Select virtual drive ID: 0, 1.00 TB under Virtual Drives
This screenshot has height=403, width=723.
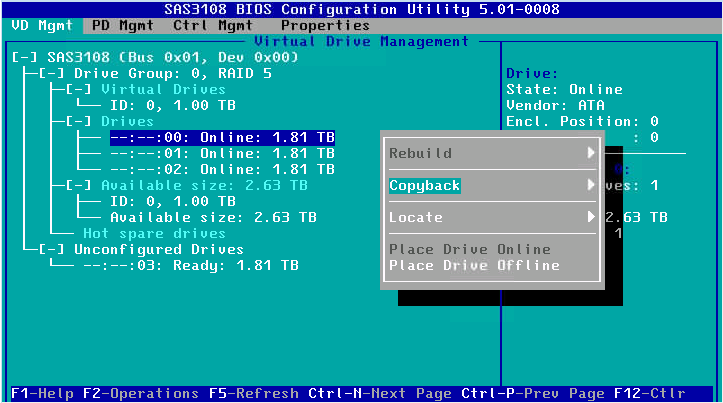(x=173, y=106)
